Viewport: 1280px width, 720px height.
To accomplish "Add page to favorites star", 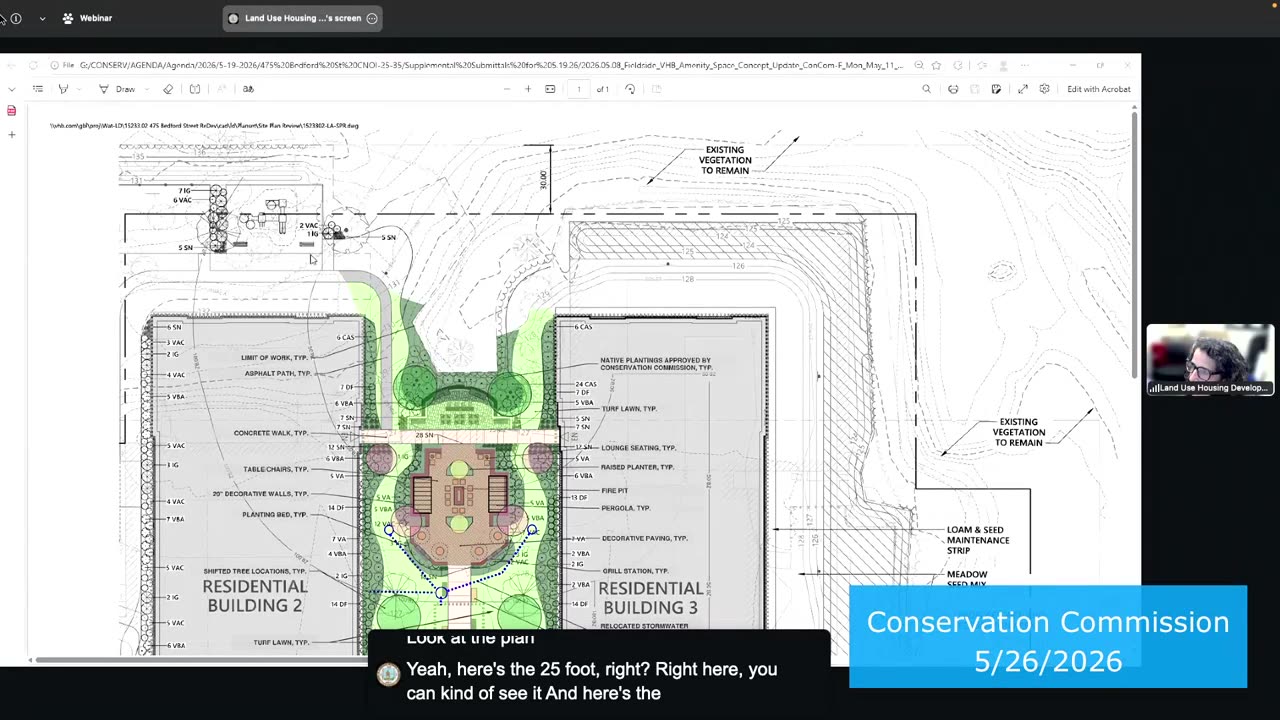I will coord(936,65).
